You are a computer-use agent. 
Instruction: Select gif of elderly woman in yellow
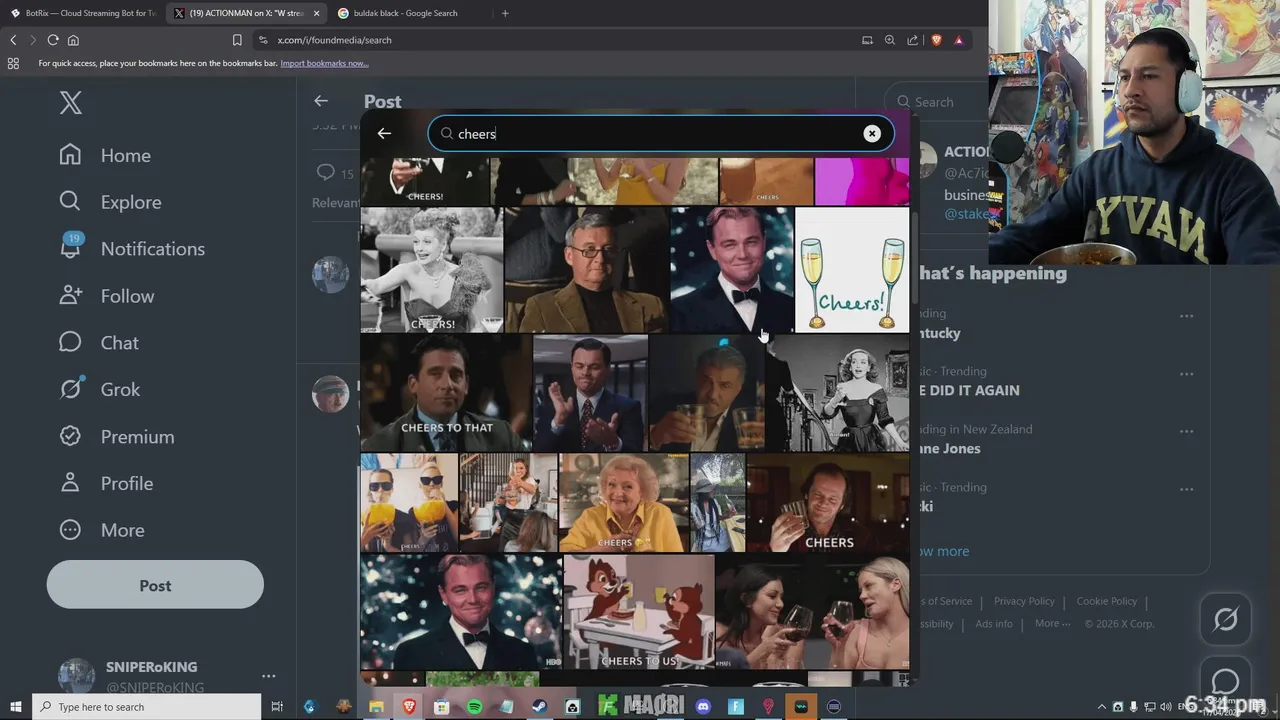(x=623, y=503)
